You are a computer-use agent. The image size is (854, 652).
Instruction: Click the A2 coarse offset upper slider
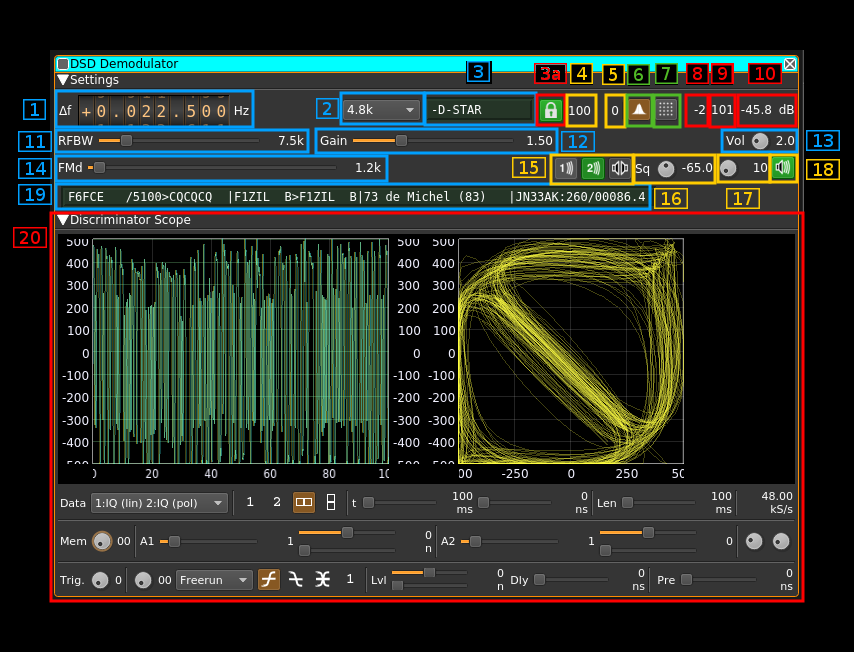tap(648, 533)
